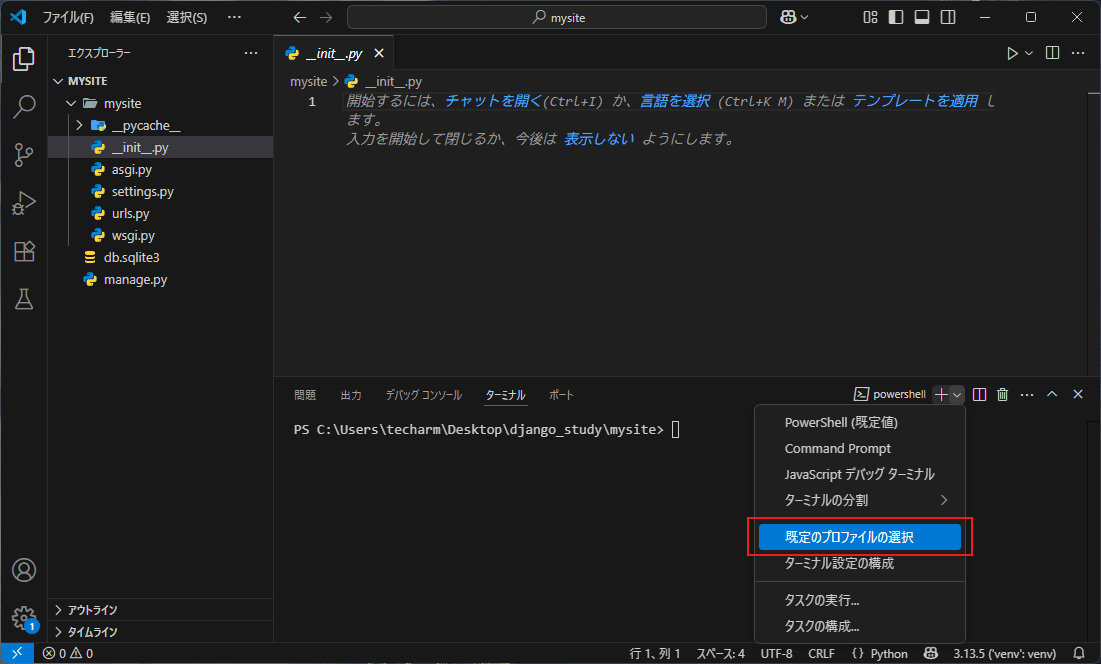The width and height of the screenshot is (1101, 664).
Task: Create a new terminal with plus icon
Action: click(941, 394)
